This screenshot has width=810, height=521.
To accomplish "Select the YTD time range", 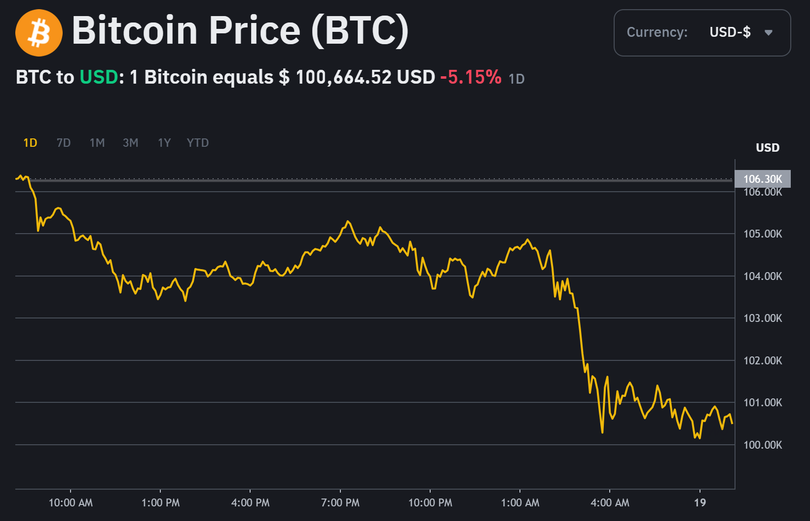I will coord(198,143).
